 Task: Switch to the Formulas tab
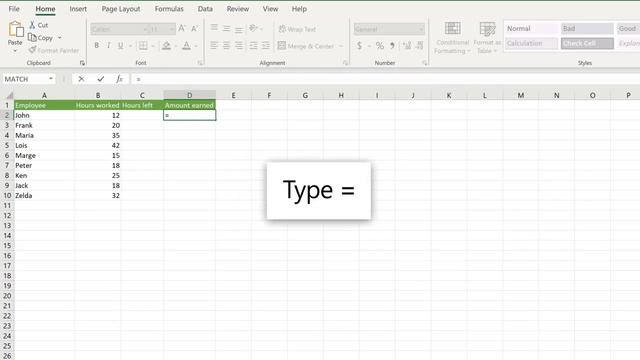169,9
